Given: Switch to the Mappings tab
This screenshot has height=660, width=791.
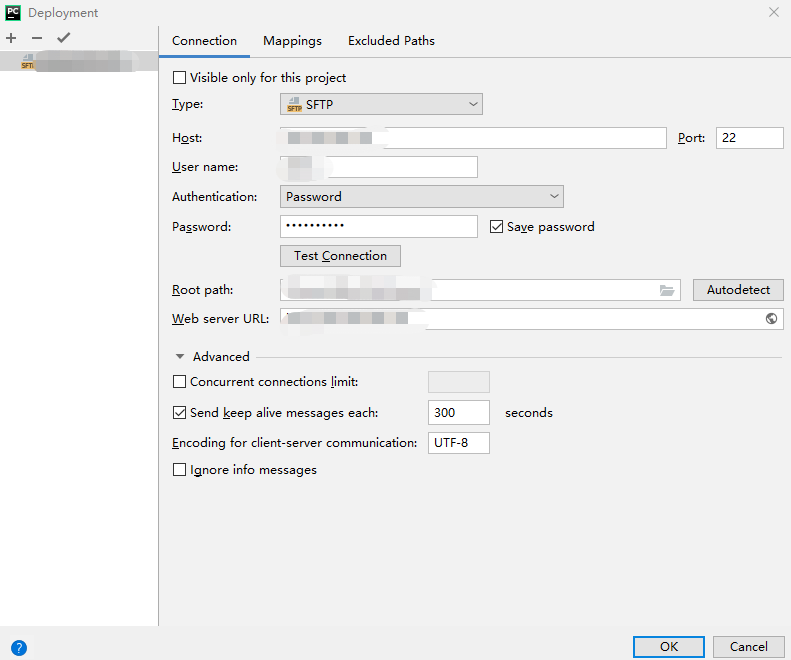Looking at the screenshot, I should (292, 41).
